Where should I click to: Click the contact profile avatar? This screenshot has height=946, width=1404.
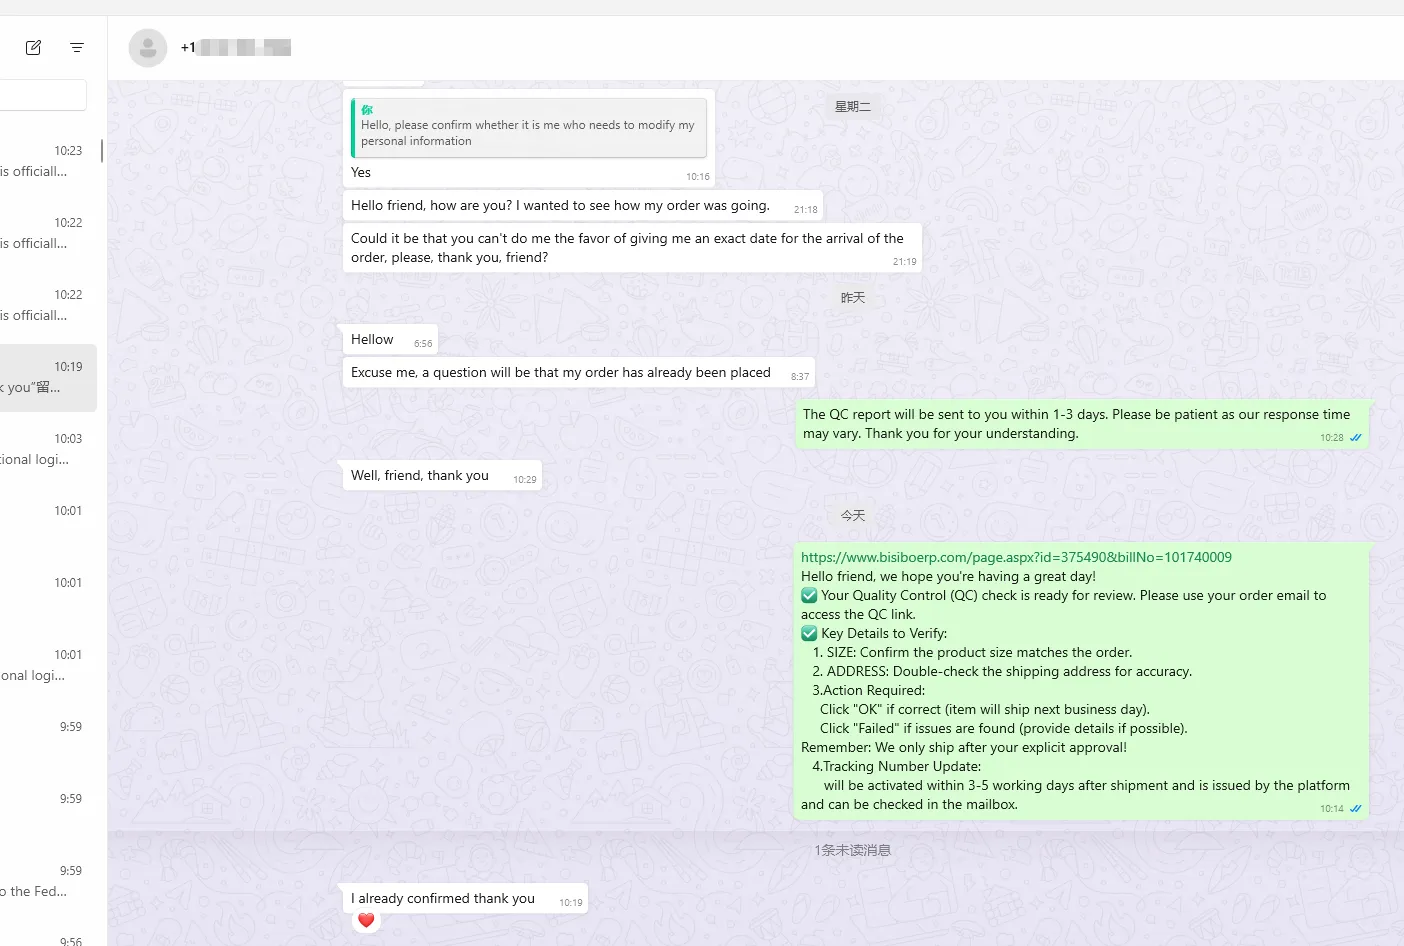(148, 48)
